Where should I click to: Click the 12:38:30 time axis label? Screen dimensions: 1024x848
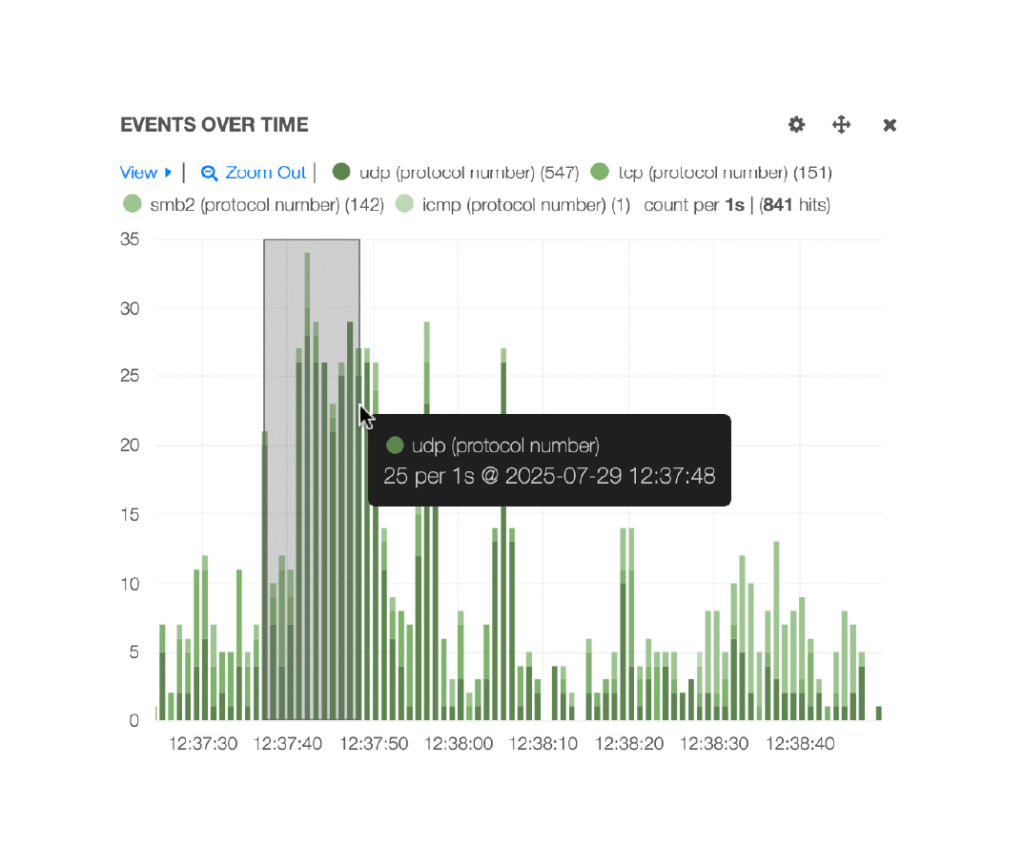[714, 744]
